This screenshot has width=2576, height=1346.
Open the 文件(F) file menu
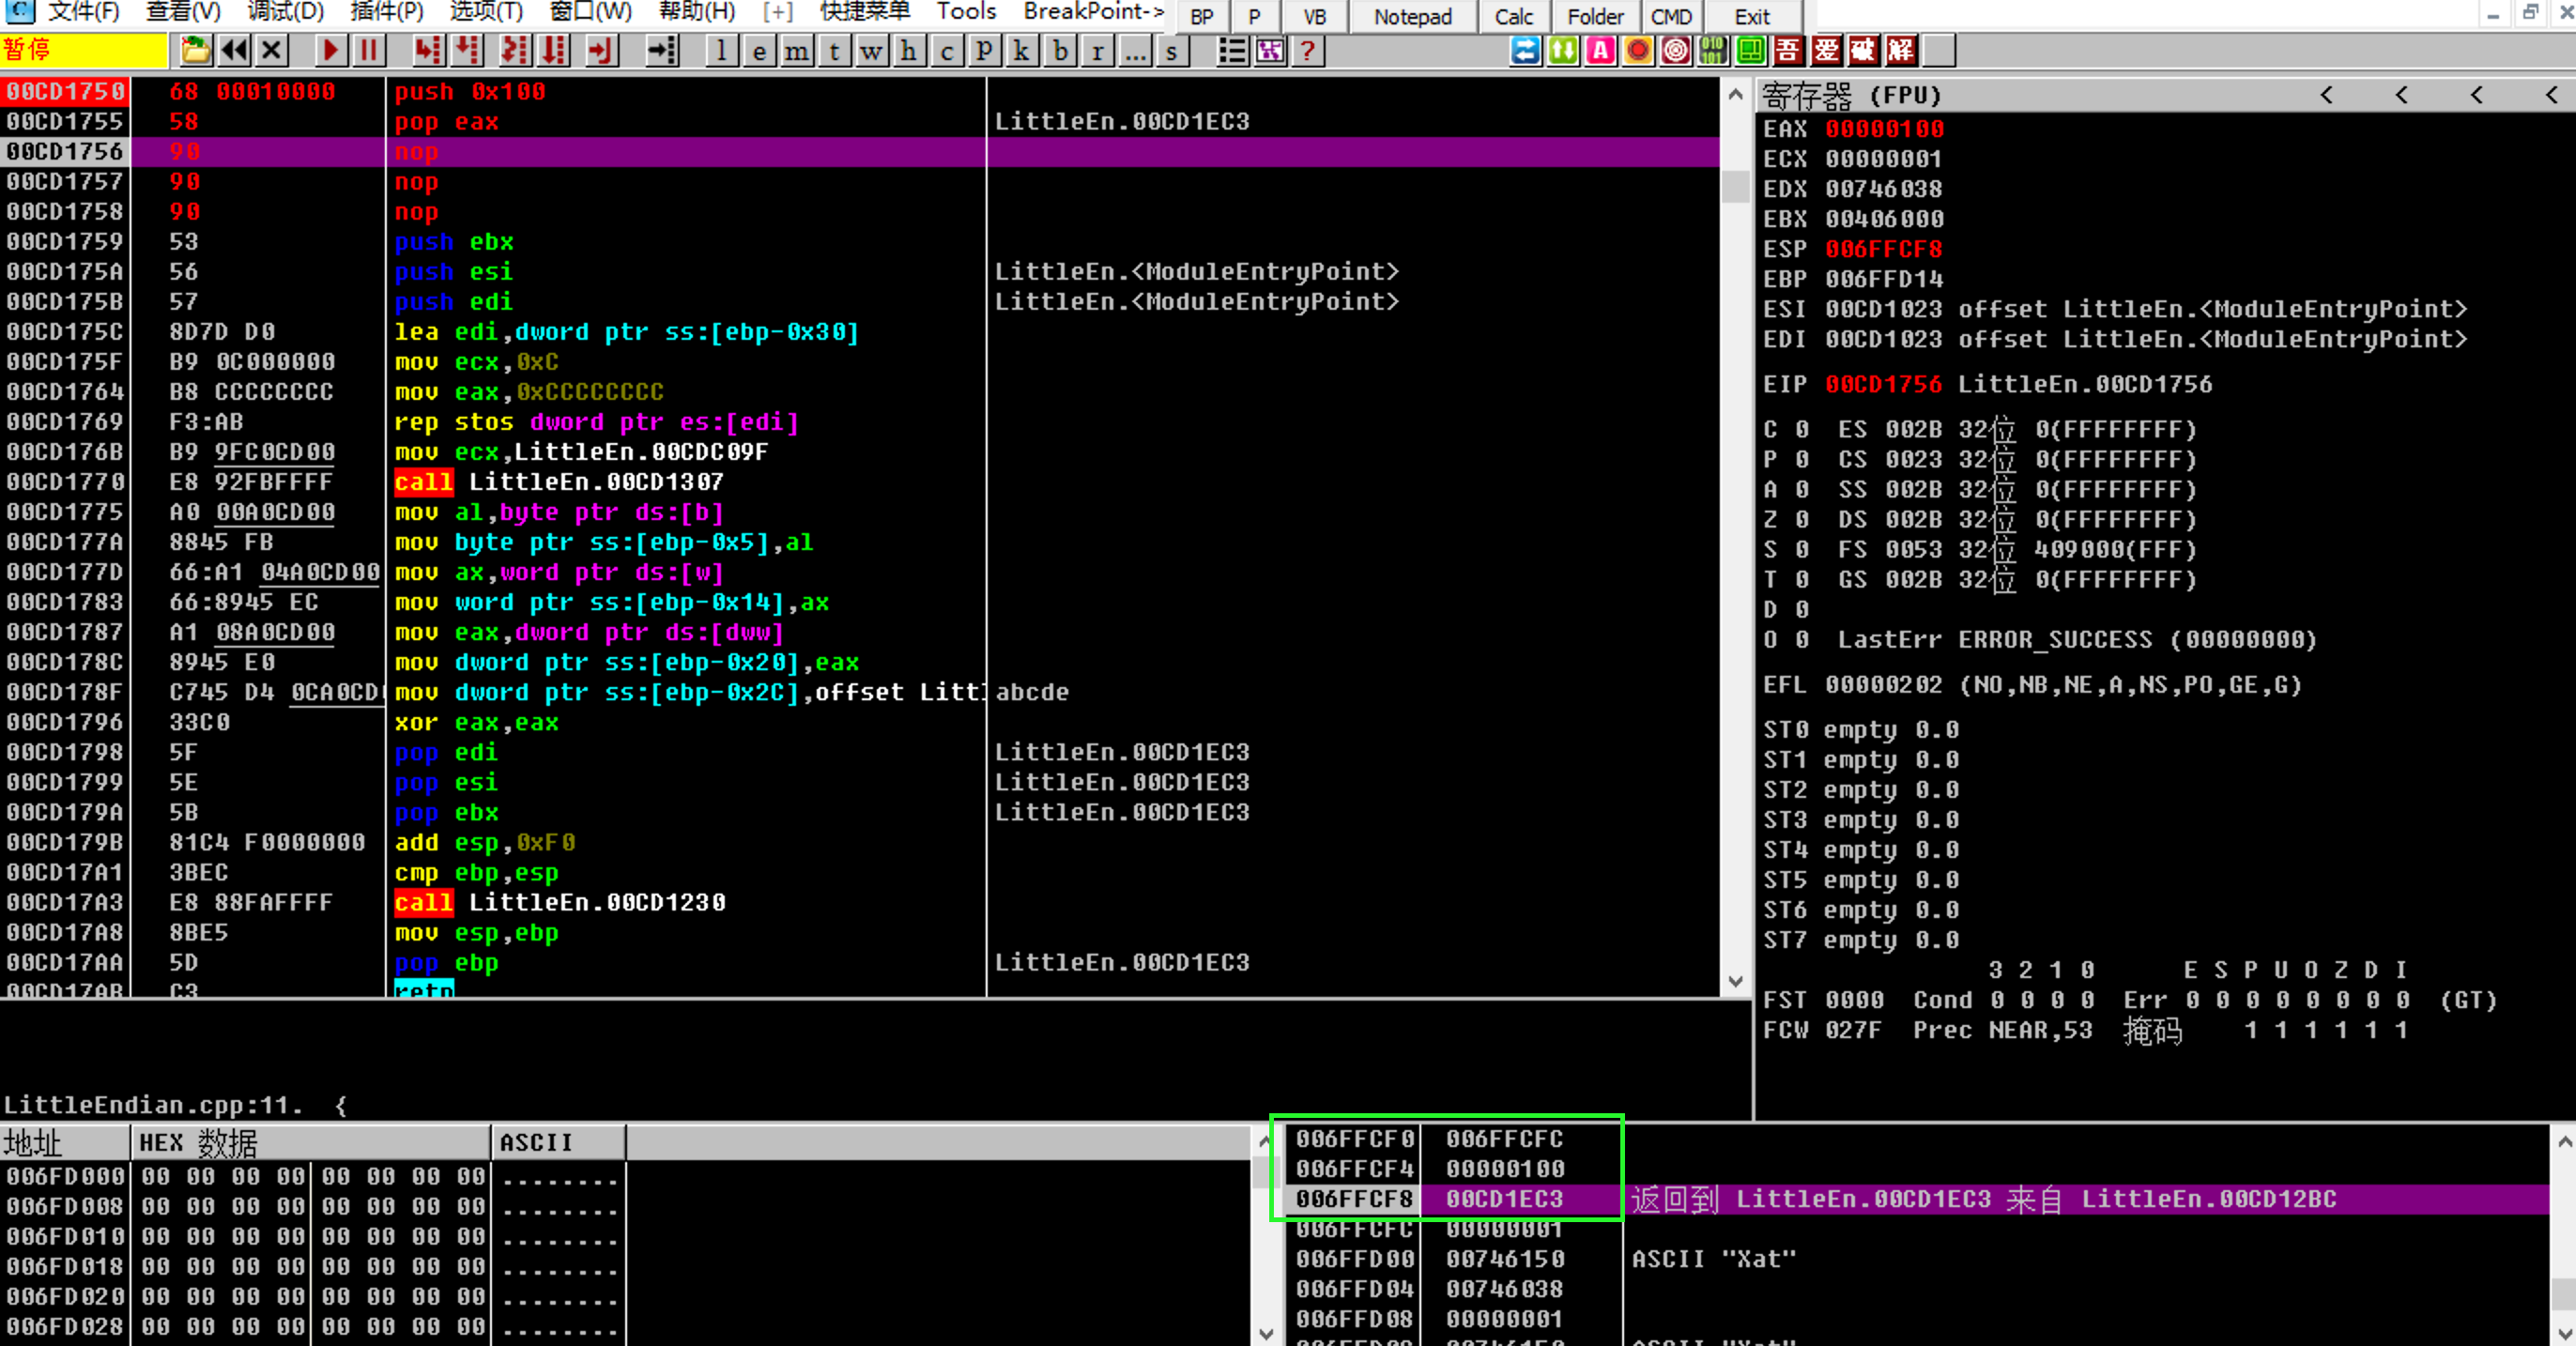coord(69,14)
